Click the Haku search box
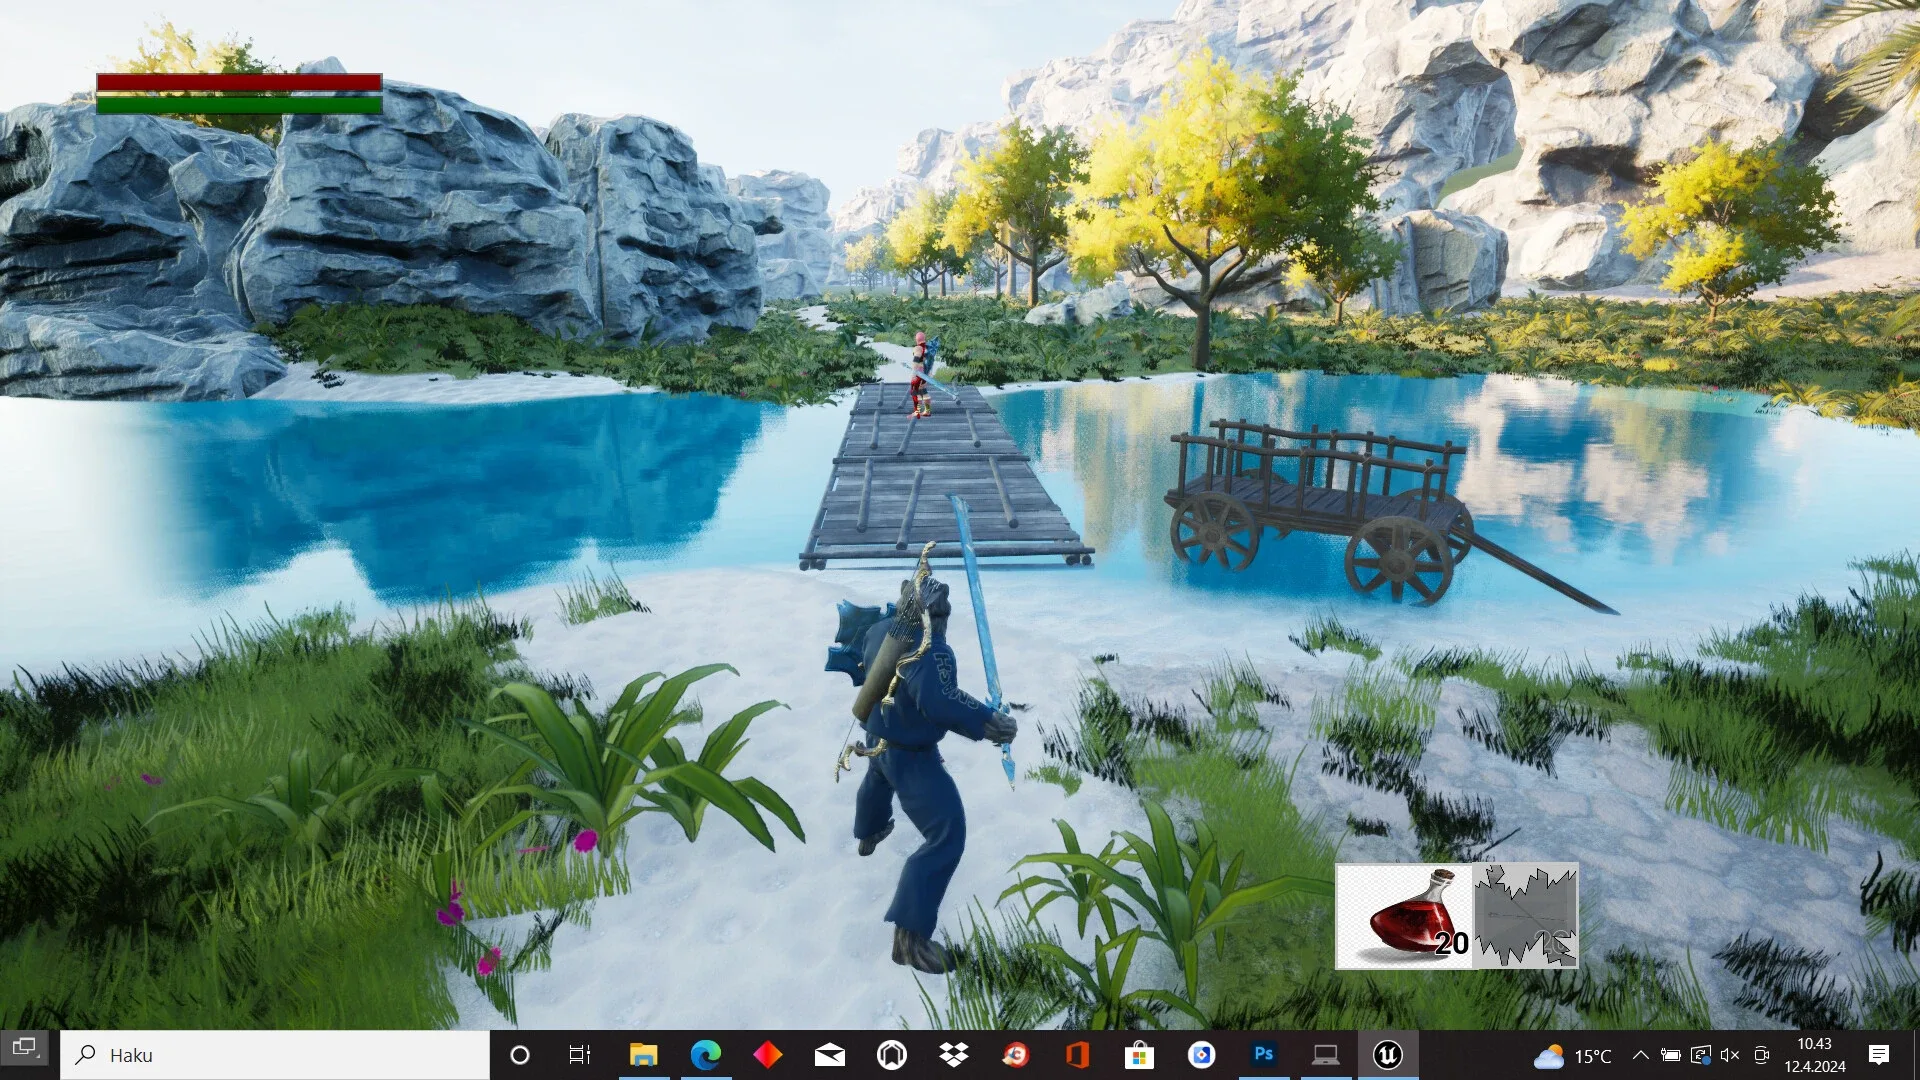The height and width of the screenshot is (1080, 1920). coord(275,1055)
